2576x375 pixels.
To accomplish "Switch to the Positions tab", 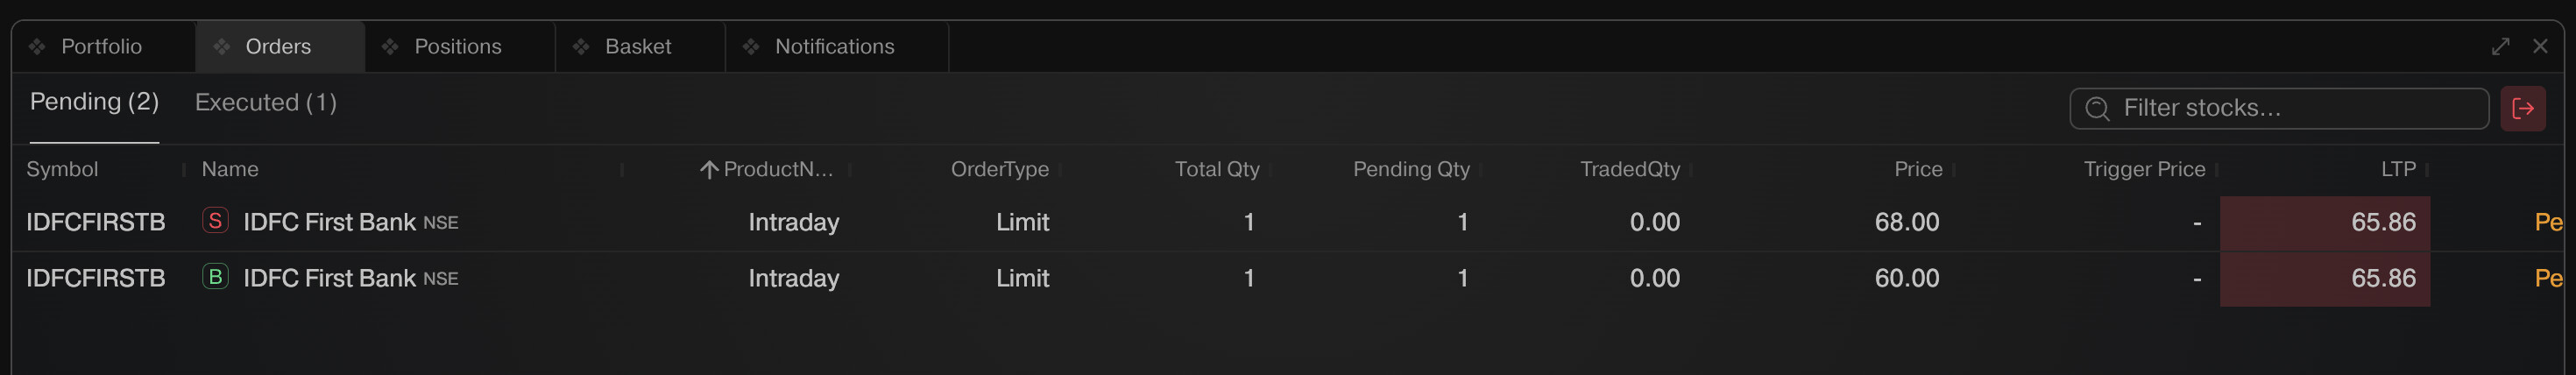I will click(457, 46).
